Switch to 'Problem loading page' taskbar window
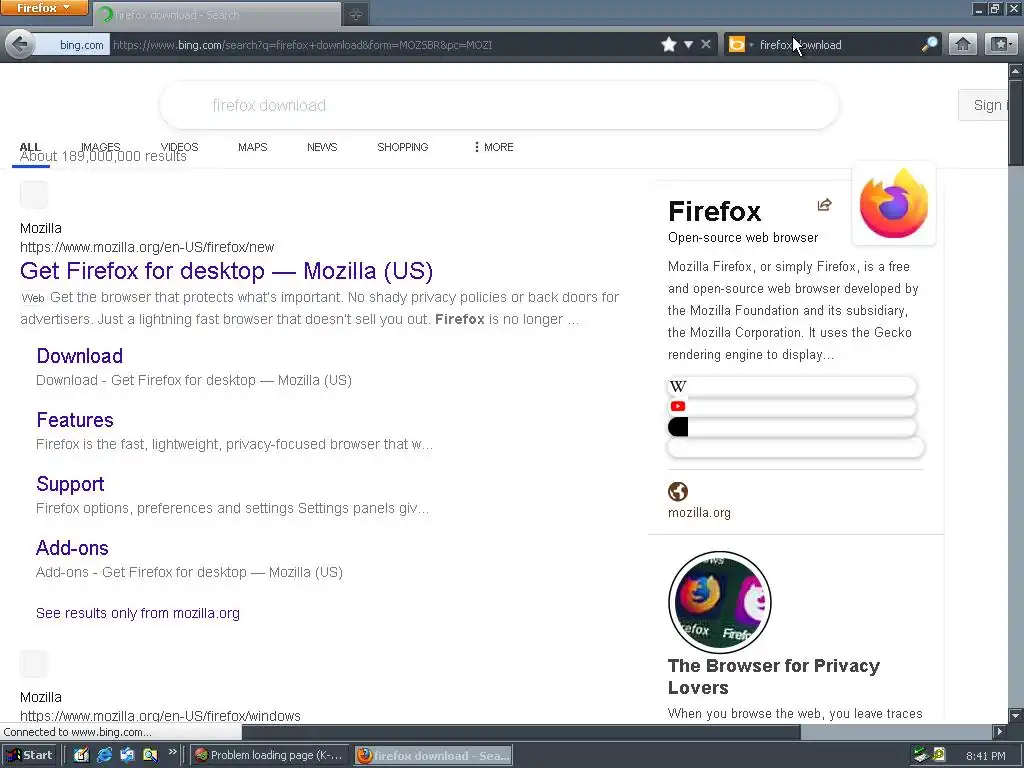 pos(269,755)
